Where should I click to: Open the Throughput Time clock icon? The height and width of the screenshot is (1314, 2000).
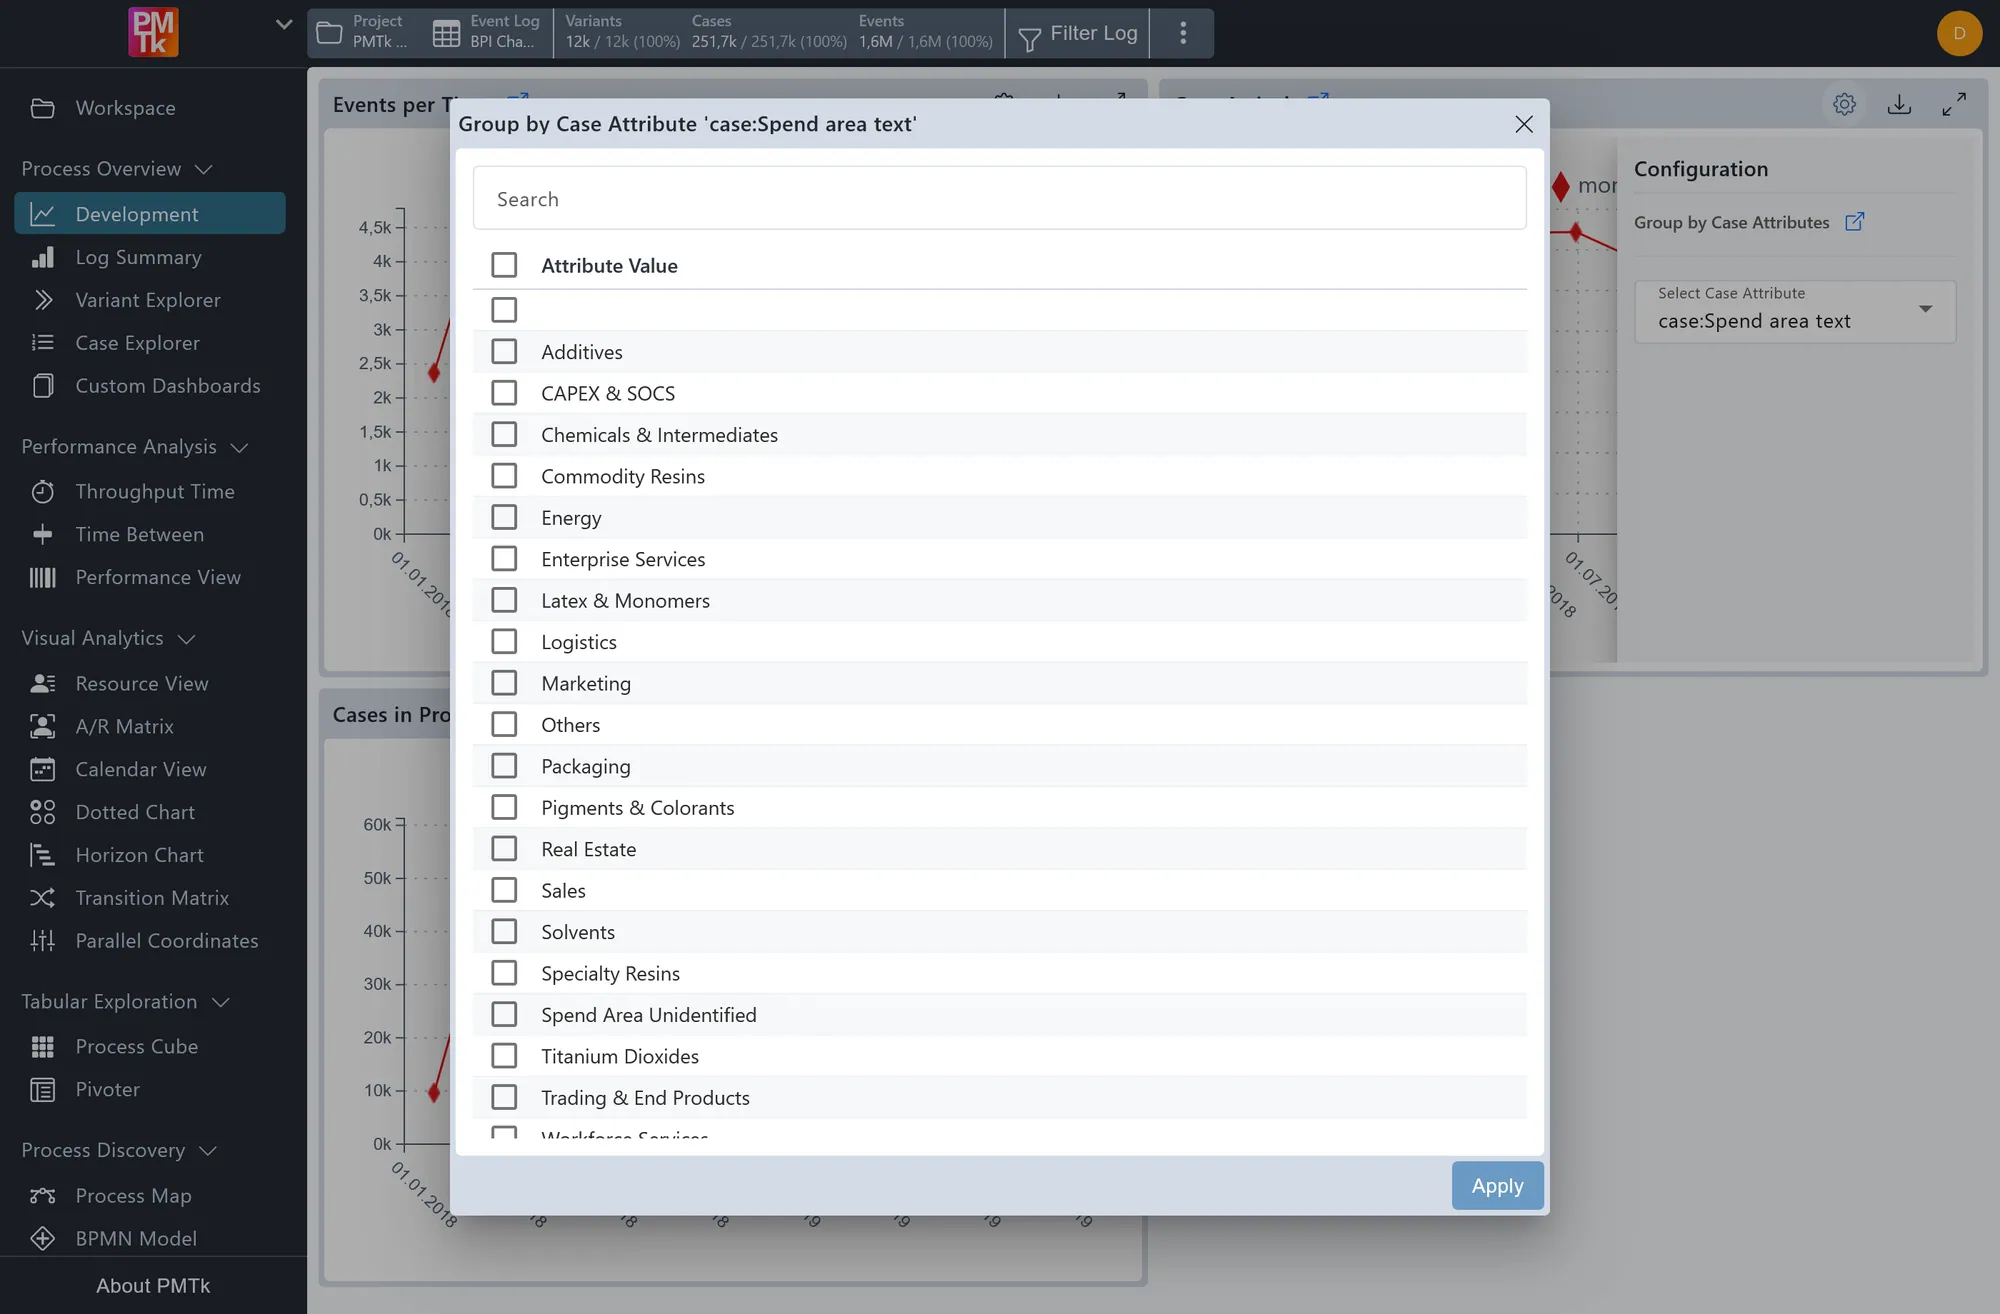coord(42,492)
